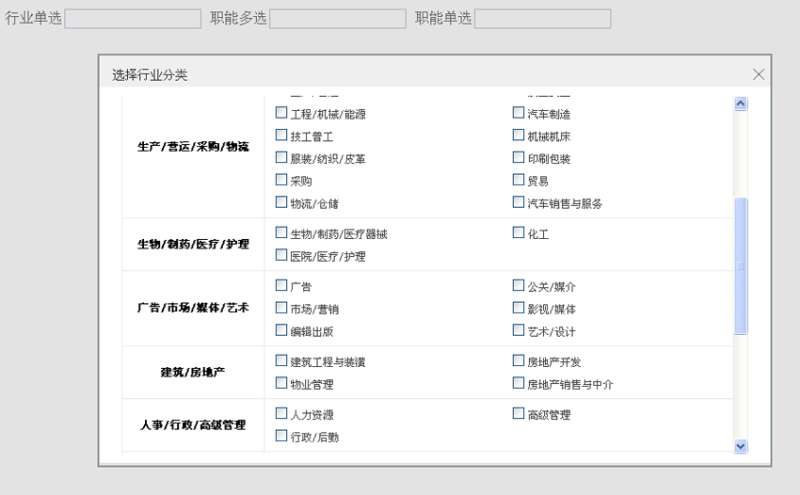Tick the 化工 checkbox

click(518, 233)
